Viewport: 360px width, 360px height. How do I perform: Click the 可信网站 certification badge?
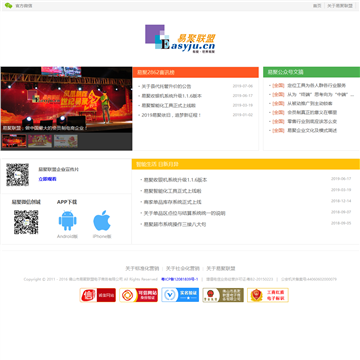click(x=138, y=295)
